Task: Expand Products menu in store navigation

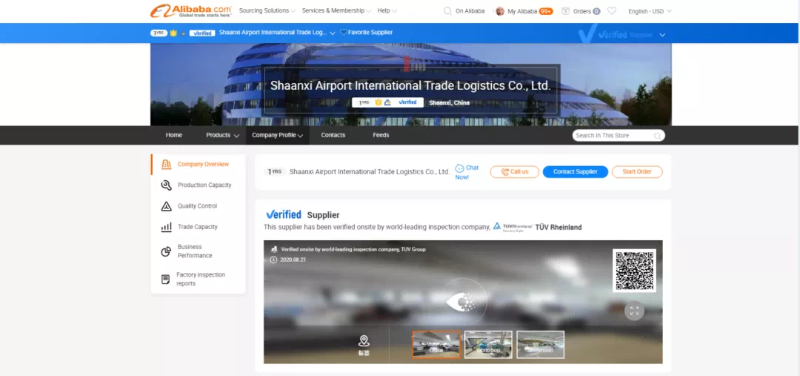Action: tap(222, 135)
